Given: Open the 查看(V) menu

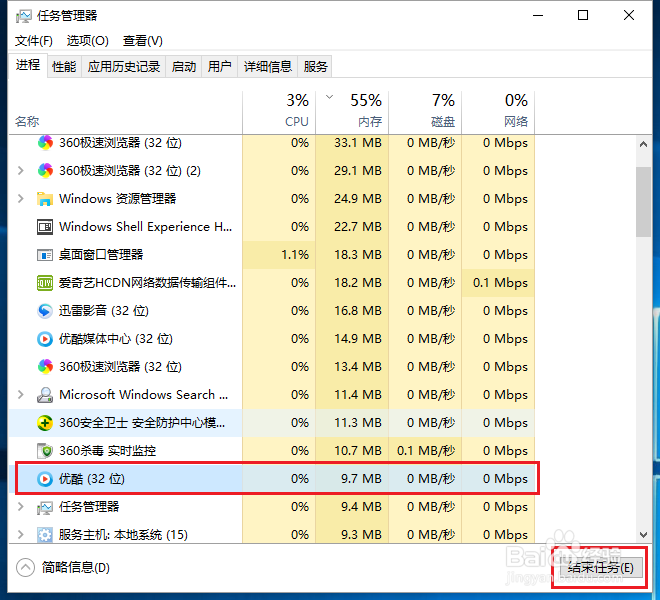Looking at the screenshot, I should point(143,41).
